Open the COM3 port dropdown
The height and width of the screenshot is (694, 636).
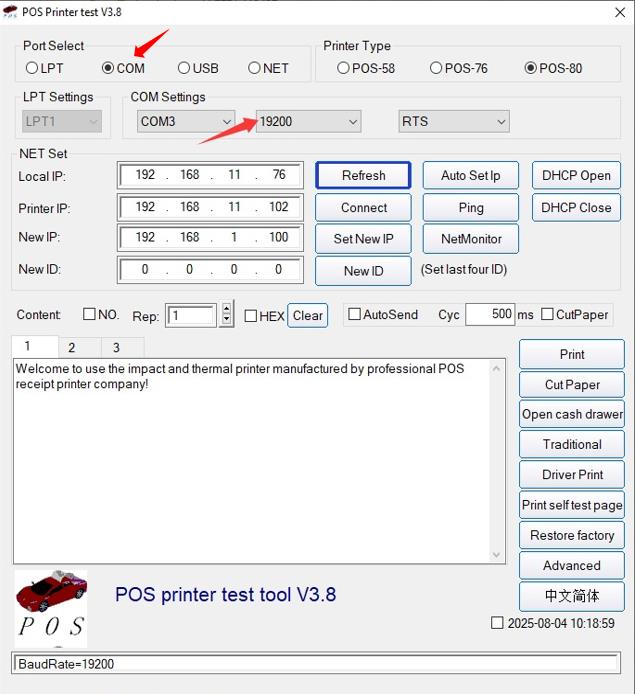point(185,121)
